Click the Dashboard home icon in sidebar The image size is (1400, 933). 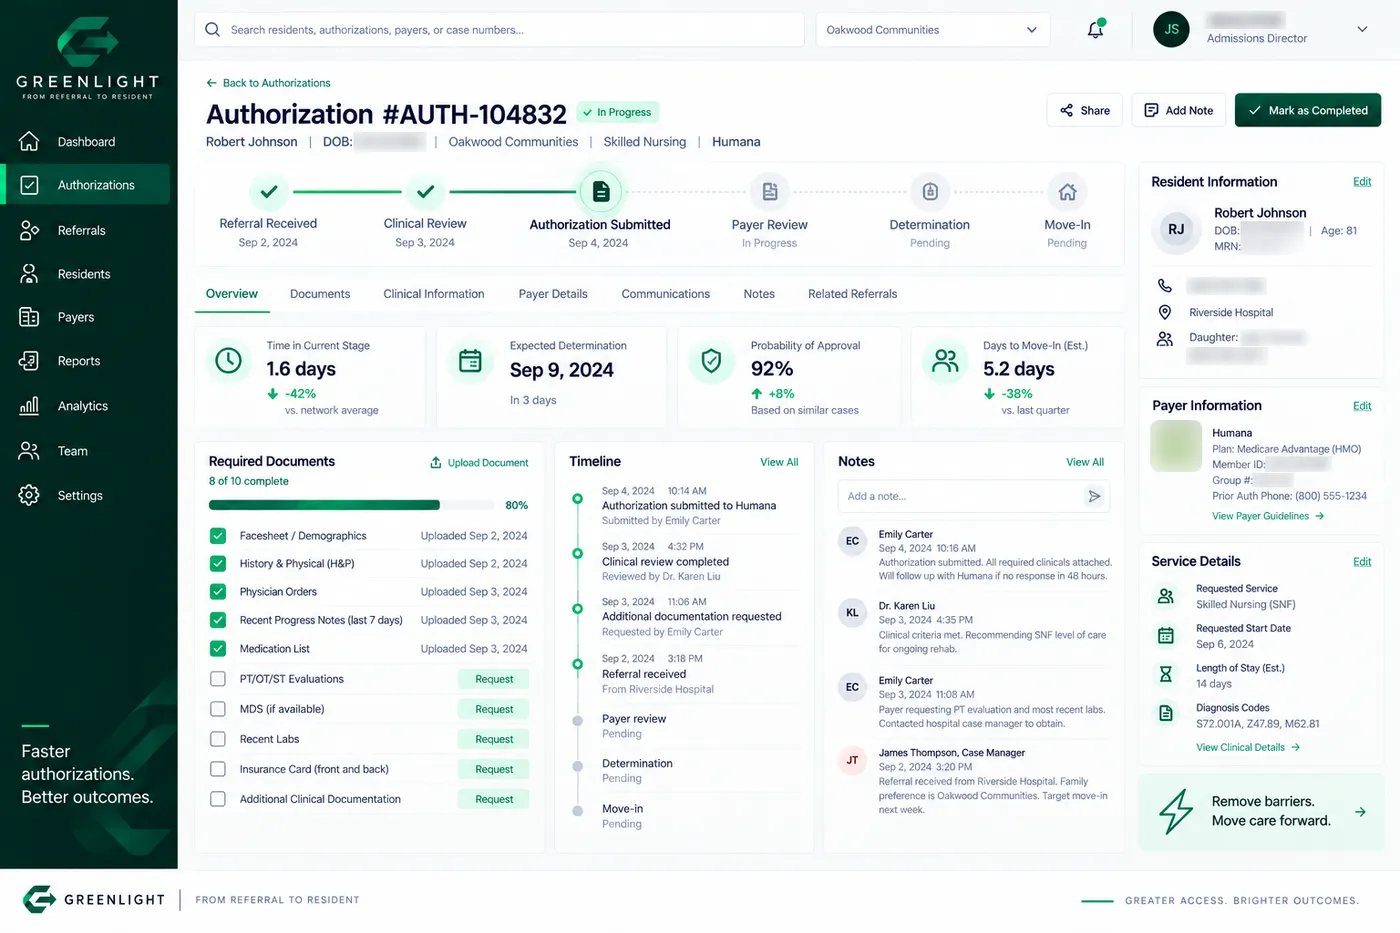click(x=29, y=141)
